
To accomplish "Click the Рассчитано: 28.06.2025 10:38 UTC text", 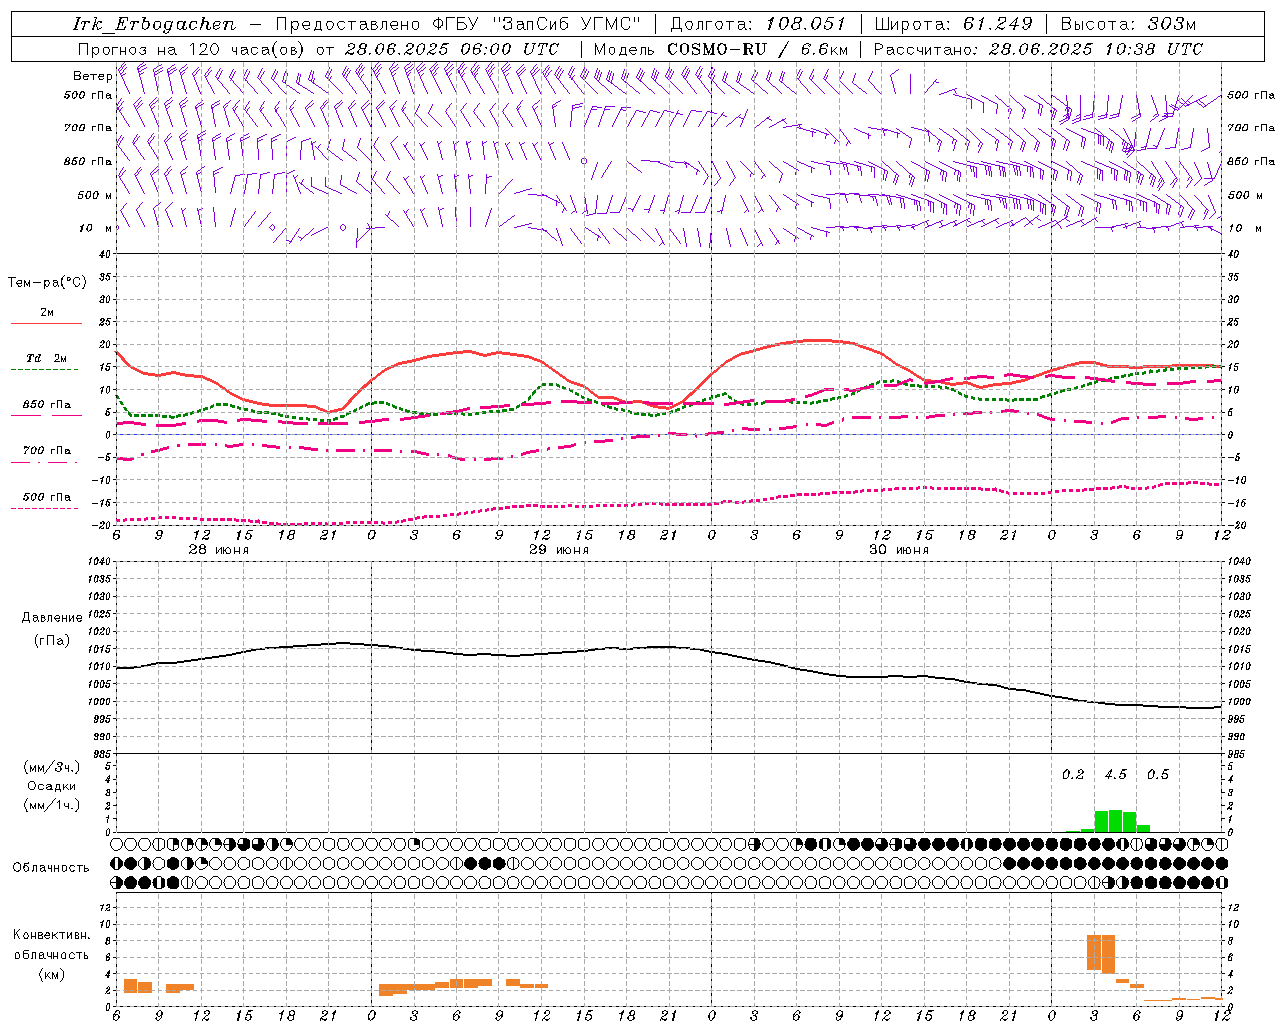I will pos(1038,49).
